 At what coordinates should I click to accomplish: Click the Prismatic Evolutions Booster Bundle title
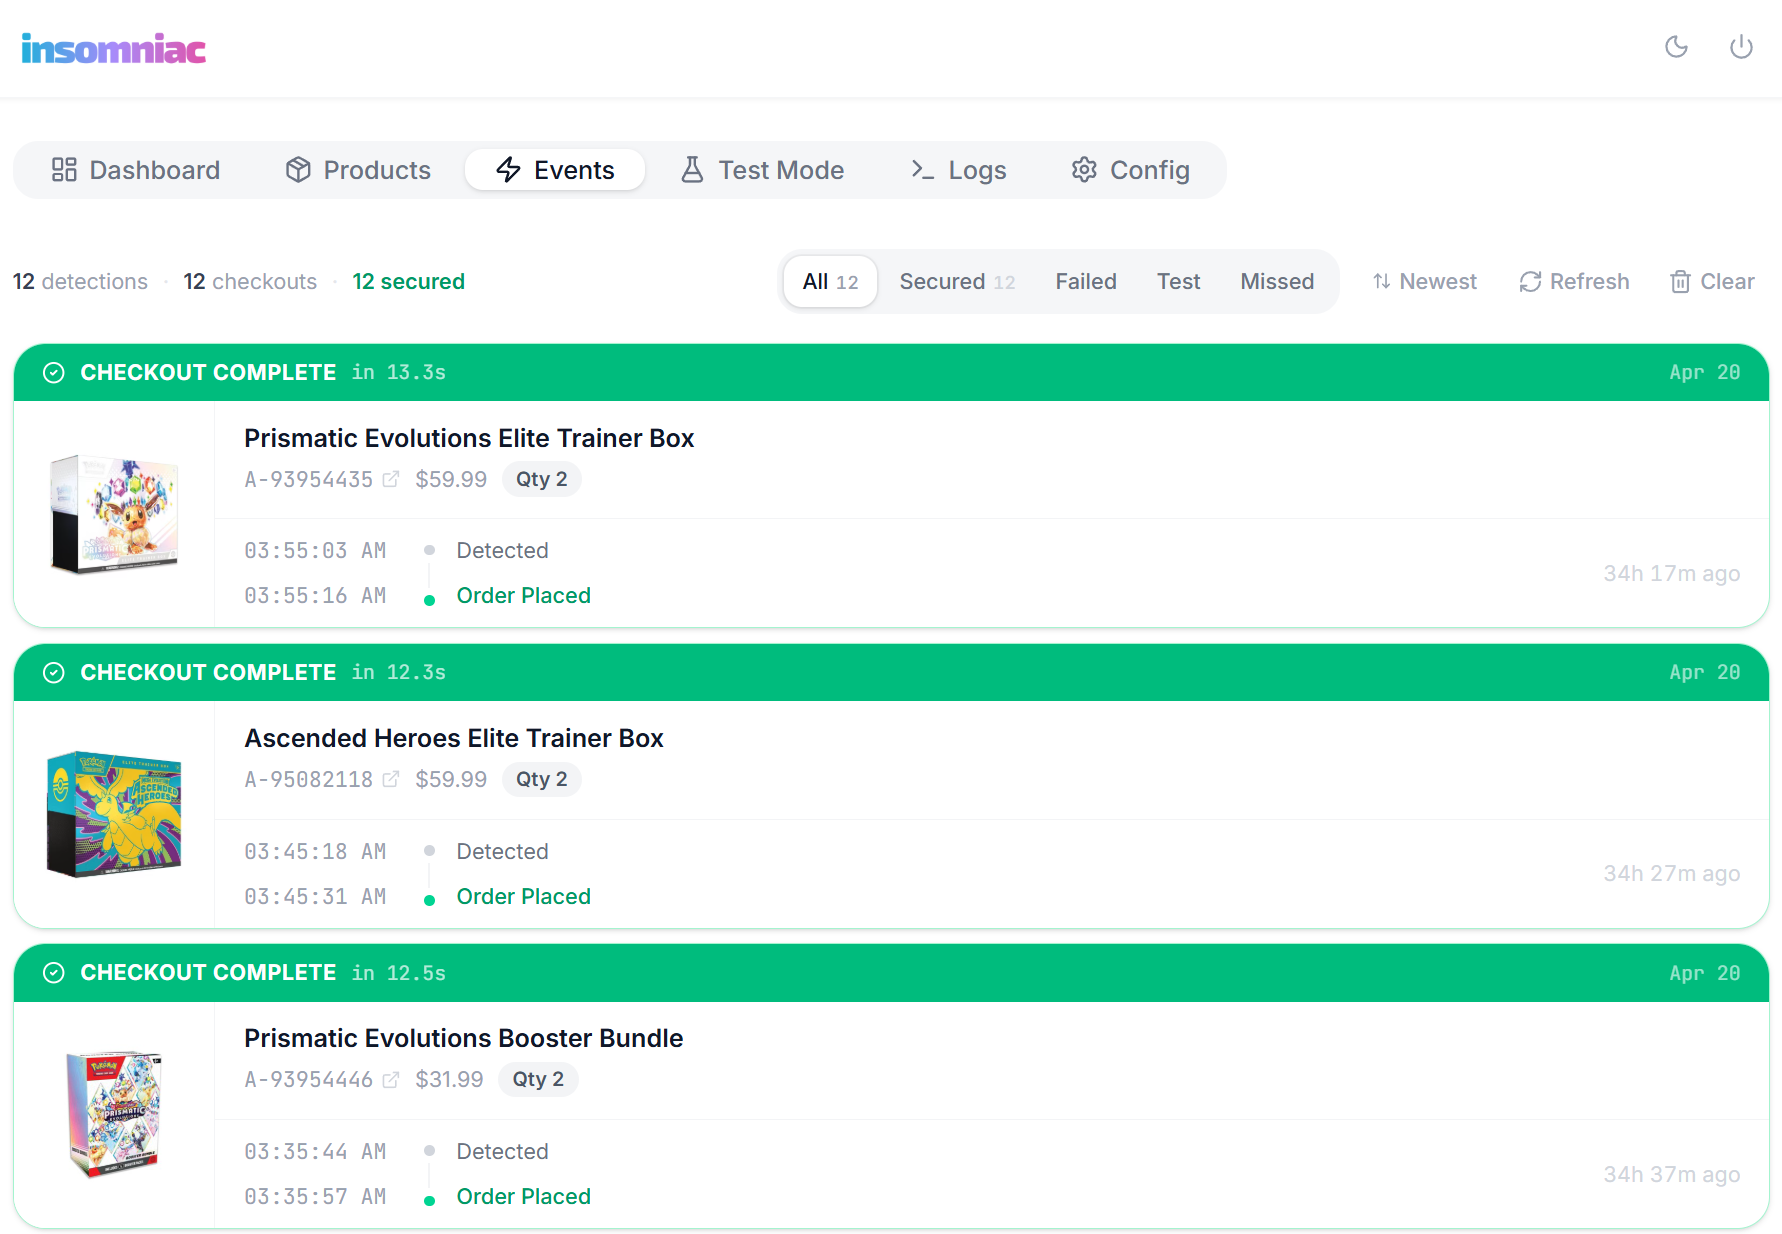coord(464,1038)
